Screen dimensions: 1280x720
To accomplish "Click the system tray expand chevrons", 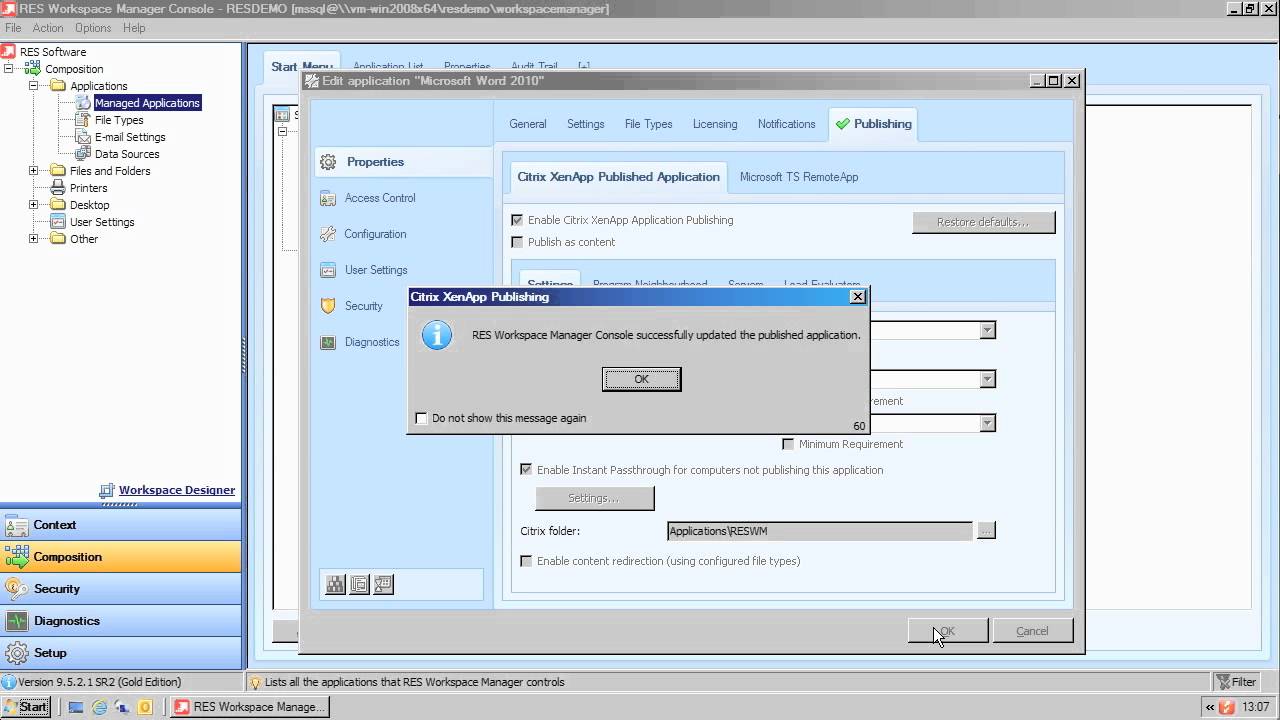I will coord(1210,707).
